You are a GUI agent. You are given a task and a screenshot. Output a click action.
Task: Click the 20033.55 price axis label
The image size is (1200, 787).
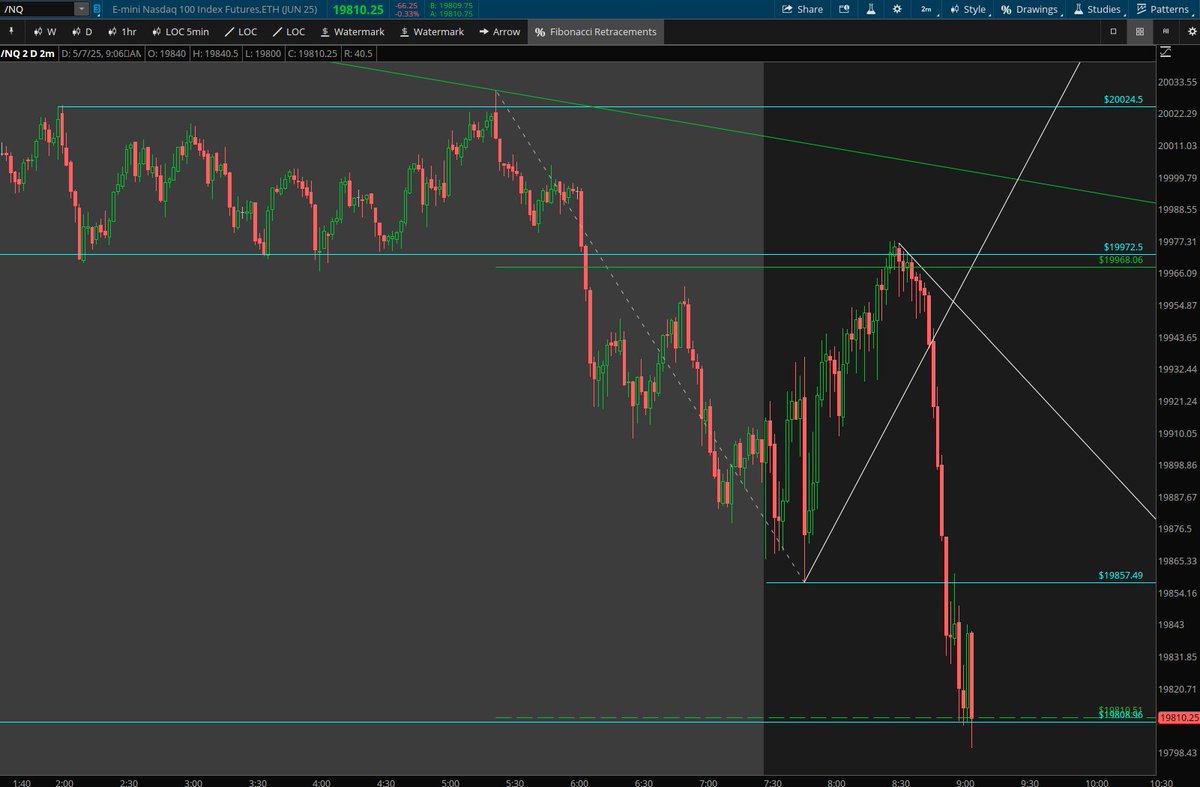[1177, 82]
